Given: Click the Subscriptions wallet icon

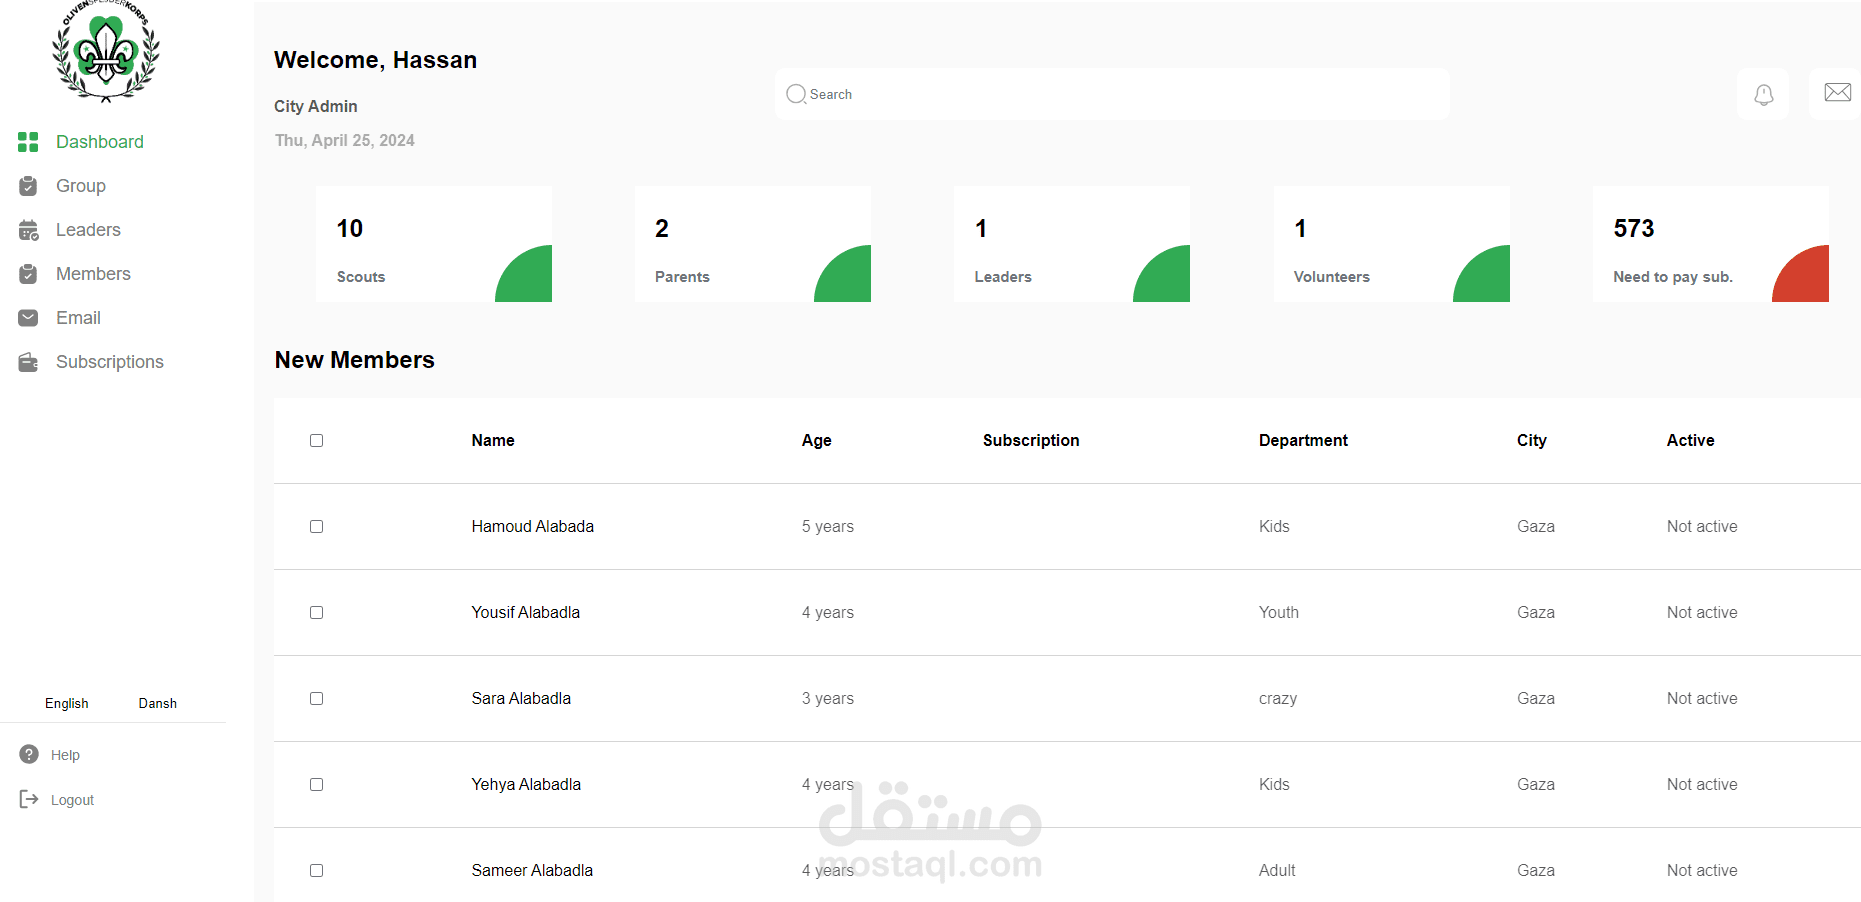Looking at the screenshot, I should coord(28,362).
